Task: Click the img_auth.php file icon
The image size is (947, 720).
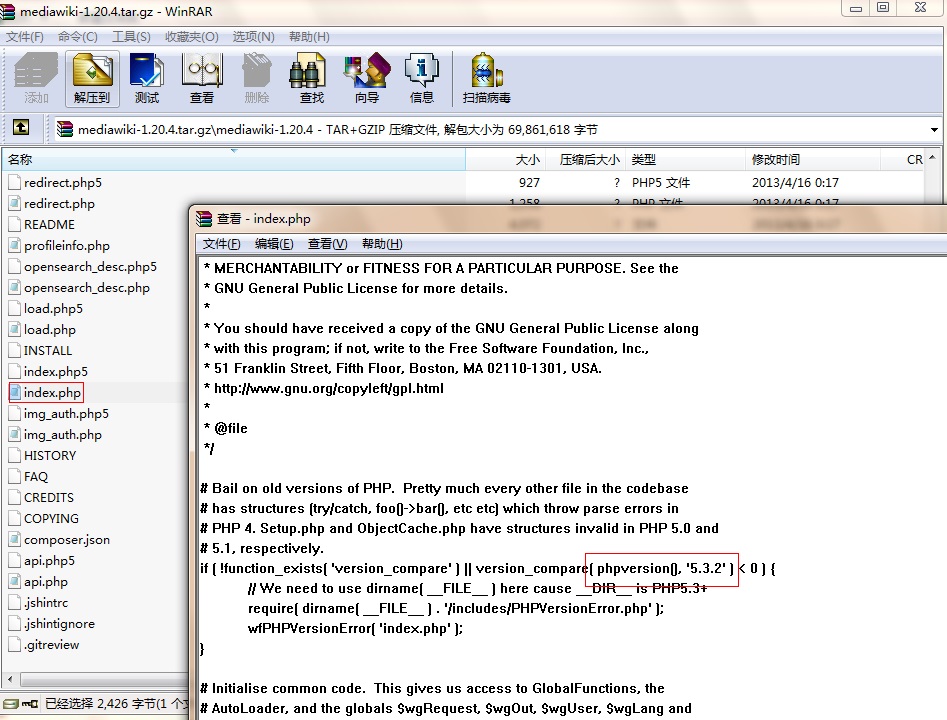Action: click(x=14, y=434)
